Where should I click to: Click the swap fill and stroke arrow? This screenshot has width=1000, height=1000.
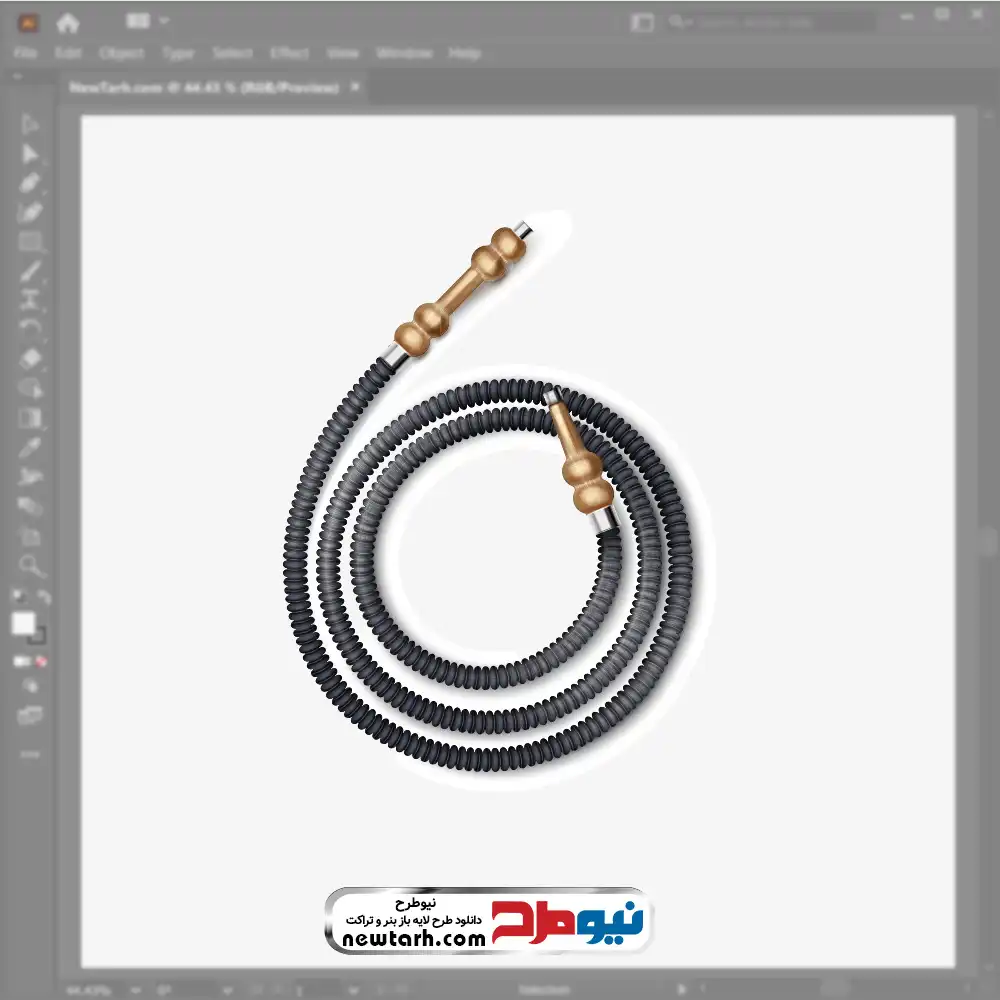tap(43, 597)
